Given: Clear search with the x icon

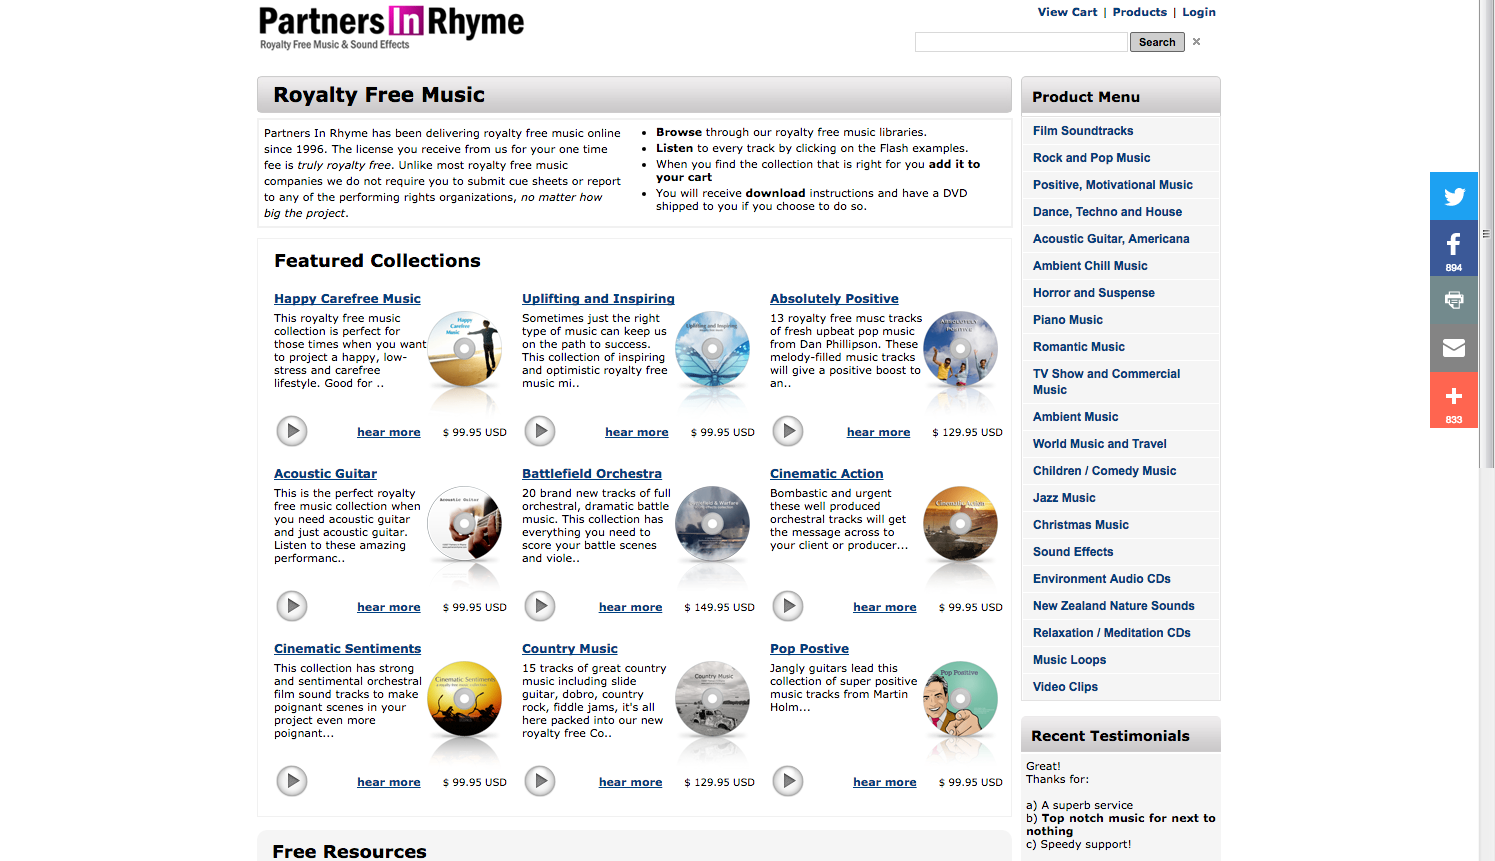Looking at the screenshot, I should [x=1196, y=42].
